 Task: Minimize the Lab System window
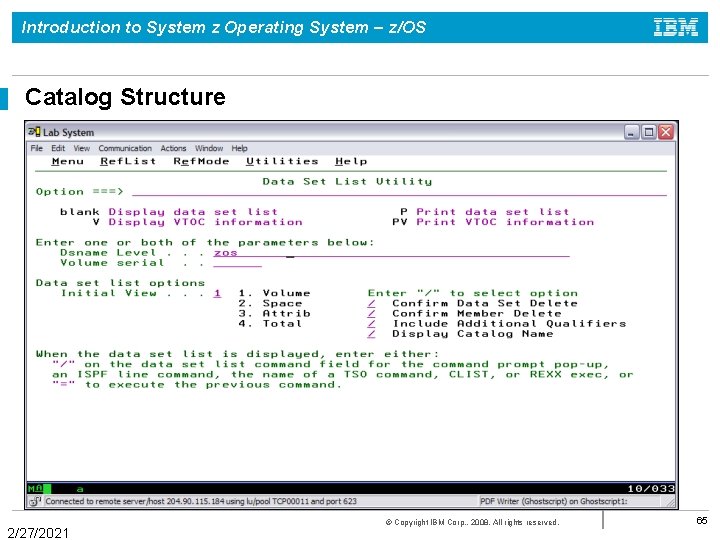coord(631,132)
